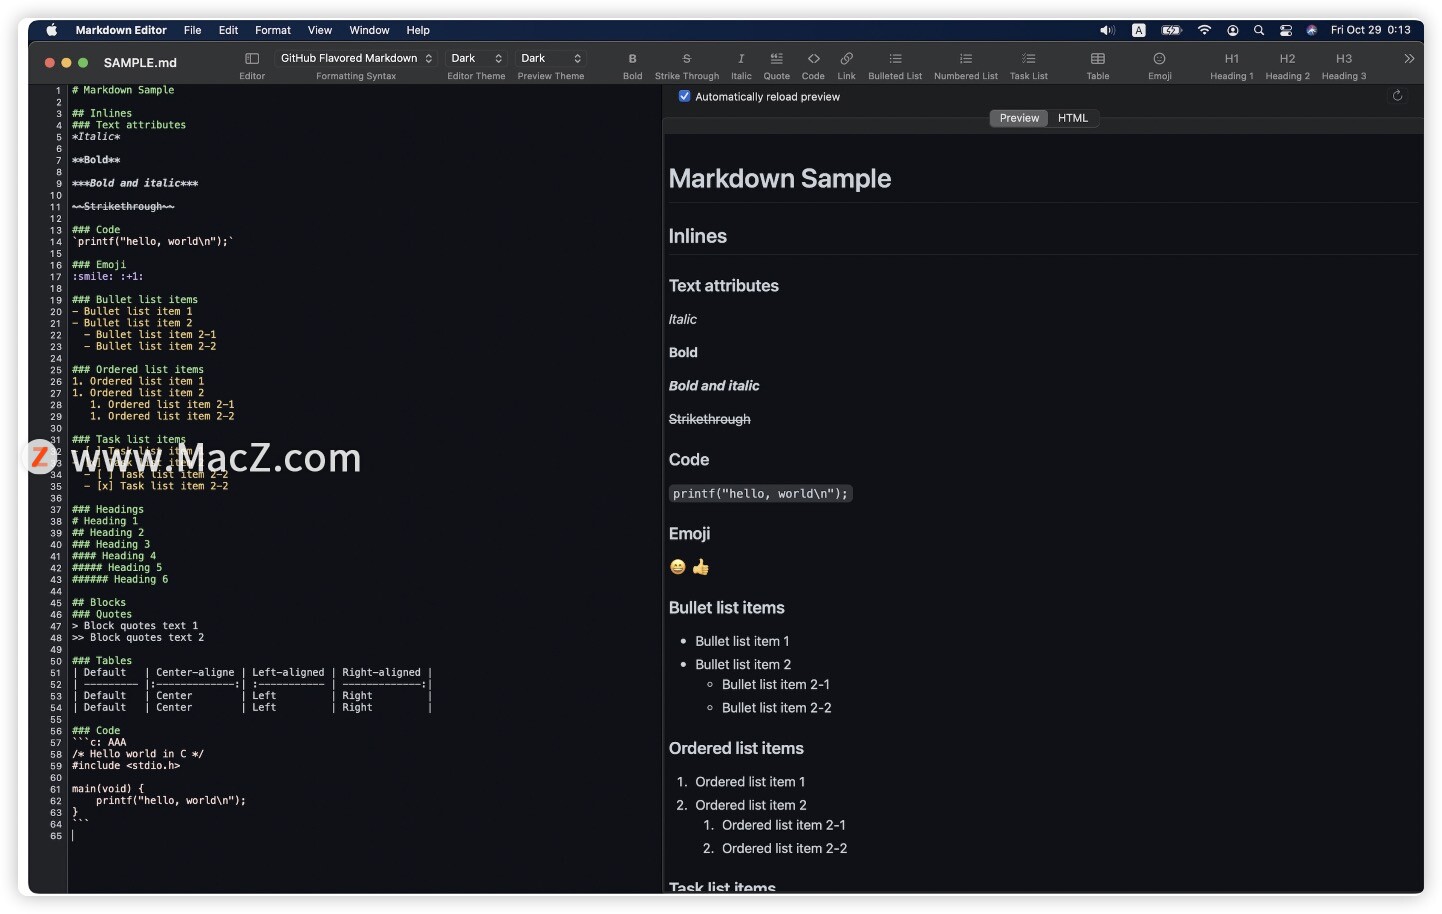Open the Help menu
This screenshot has height=914, width=1442.
[x=418, y=30]
